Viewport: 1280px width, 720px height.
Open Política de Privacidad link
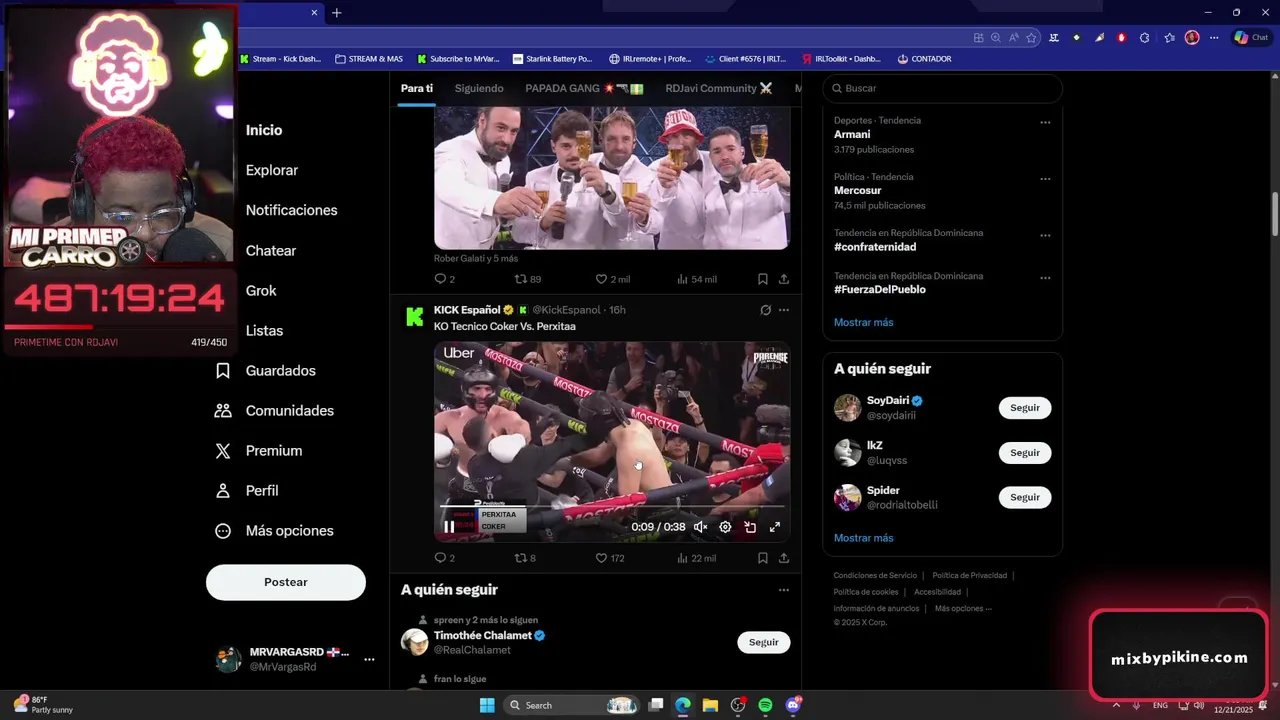969,576
